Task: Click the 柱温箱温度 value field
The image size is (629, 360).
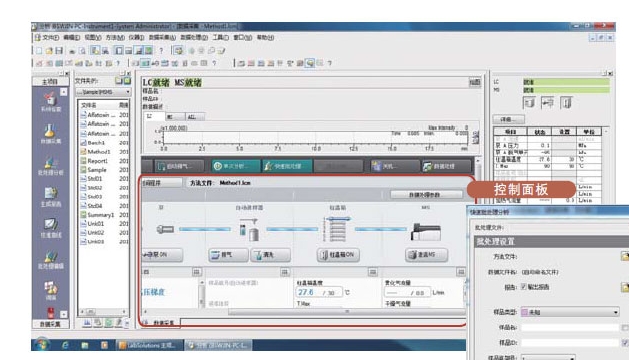Action: coord(319,293)
